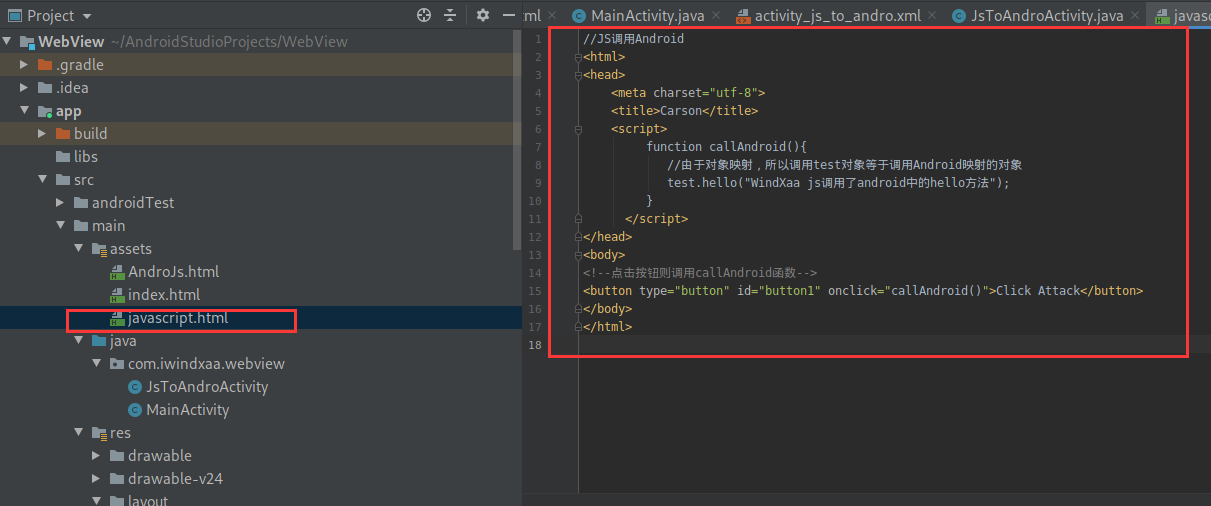Click the JsToAndroActivity class icon in tree

coord(135,387)
